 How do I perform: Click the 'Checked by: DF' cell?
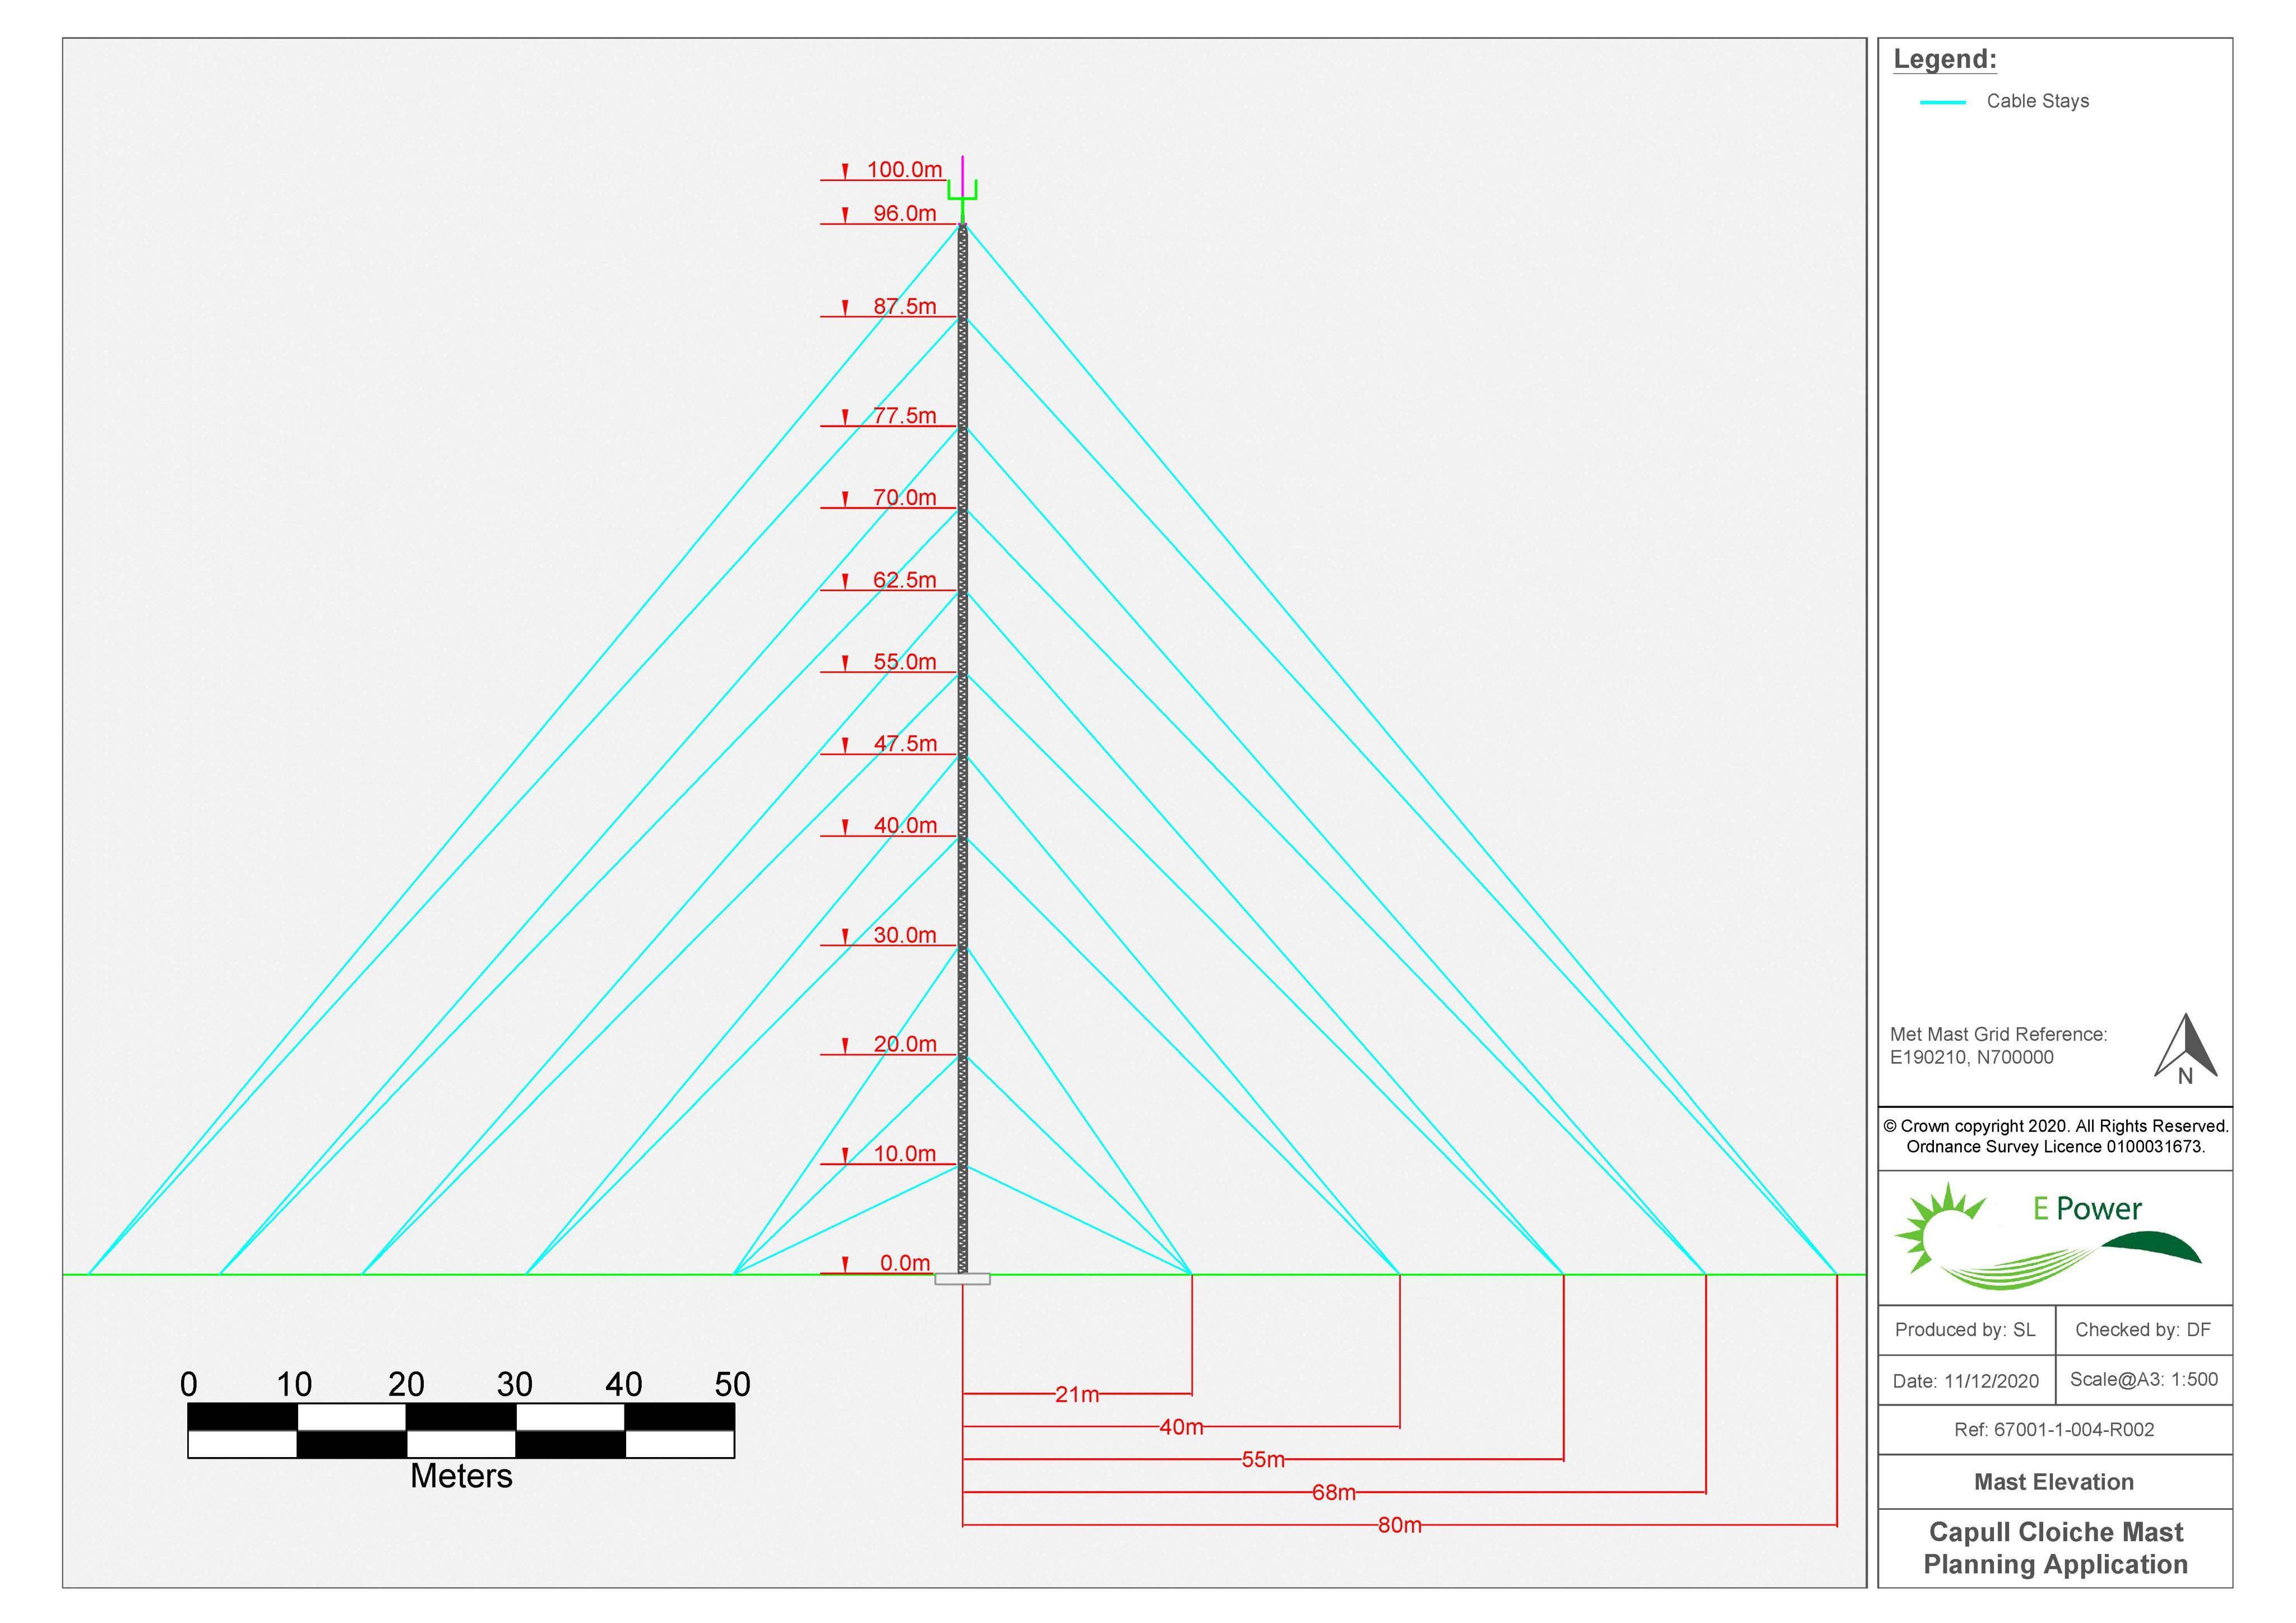click(2144, 1330)
